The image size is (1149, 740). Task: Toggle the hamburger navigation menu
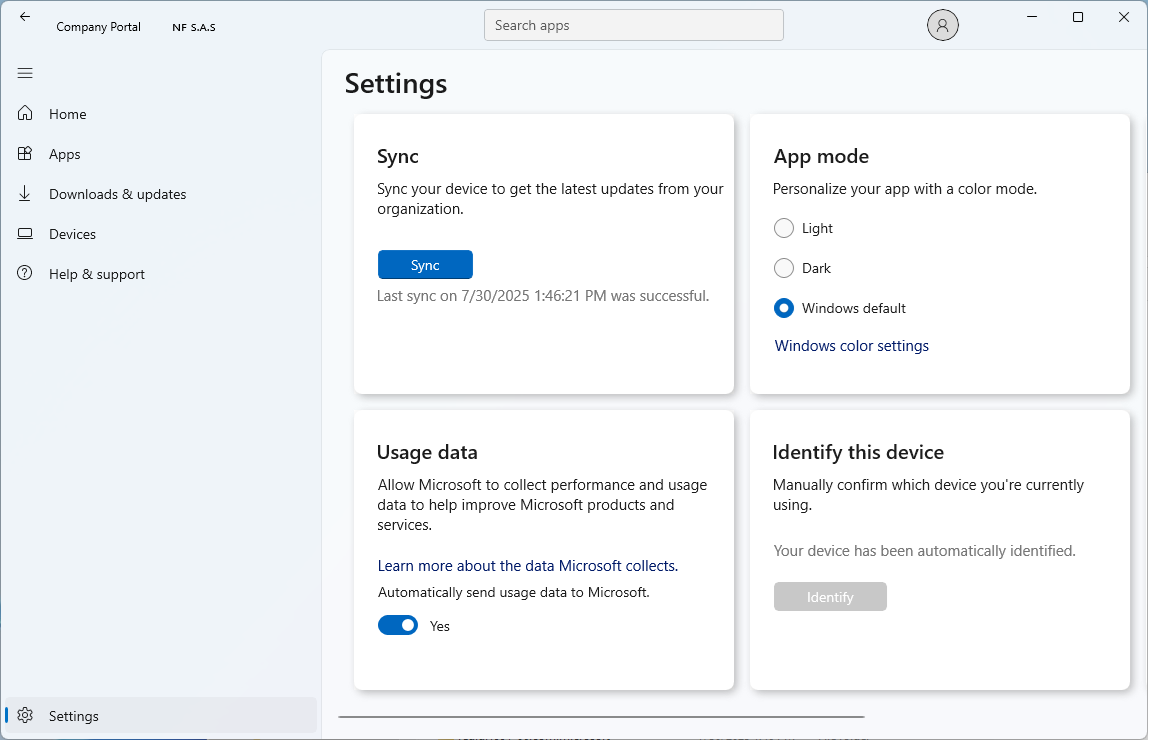(25, 73)
